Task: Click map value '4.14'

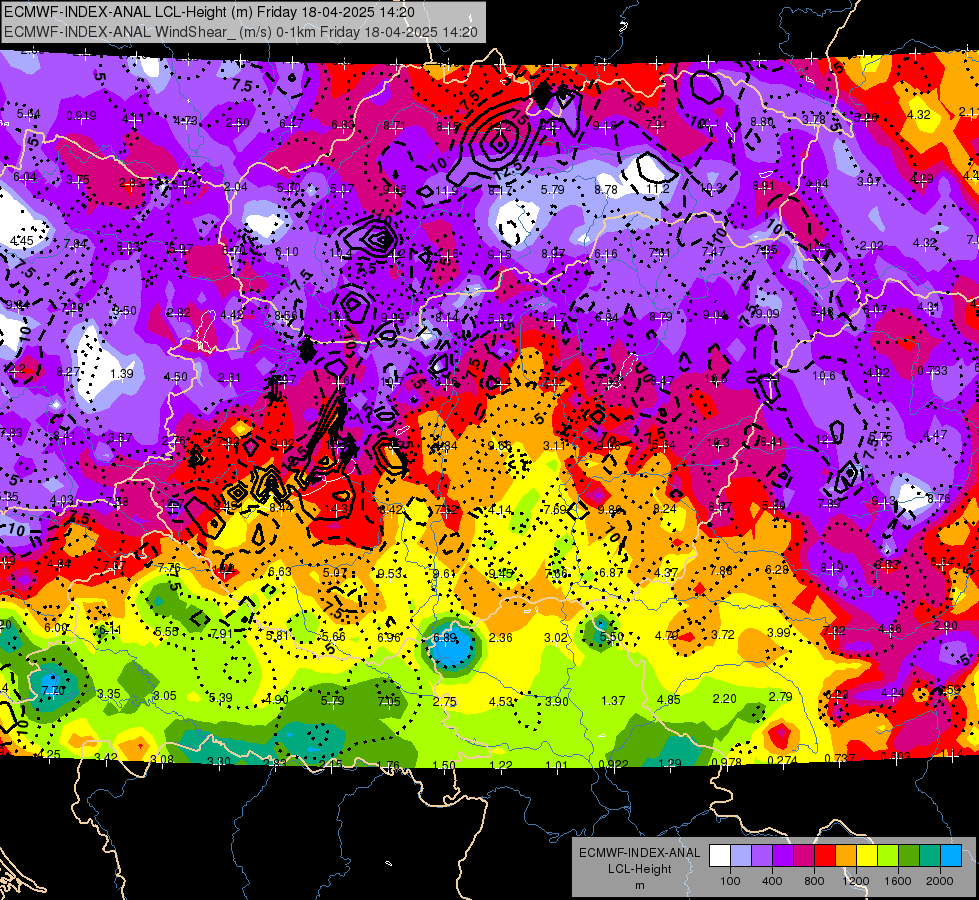Action: pos(500,510)
